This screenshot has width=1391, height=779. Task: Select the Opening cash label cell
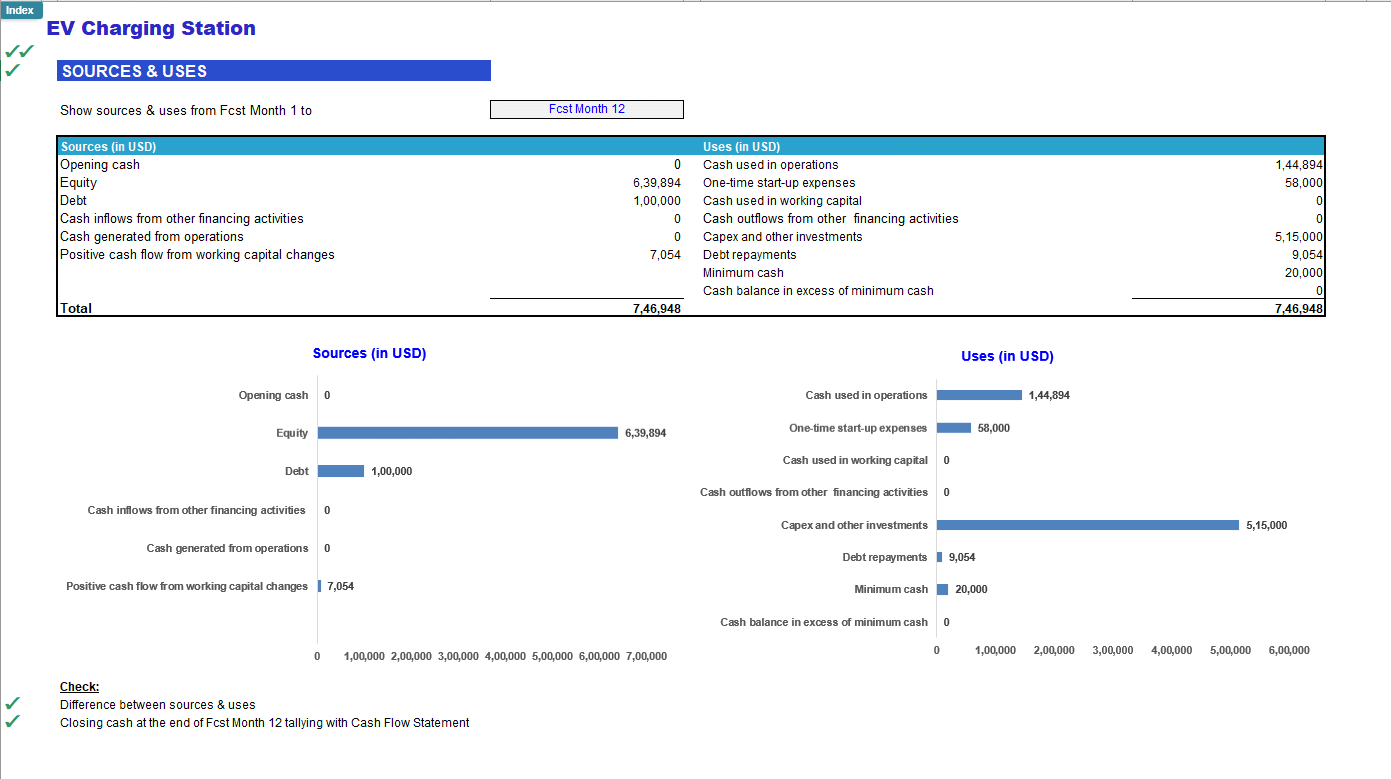100,165
